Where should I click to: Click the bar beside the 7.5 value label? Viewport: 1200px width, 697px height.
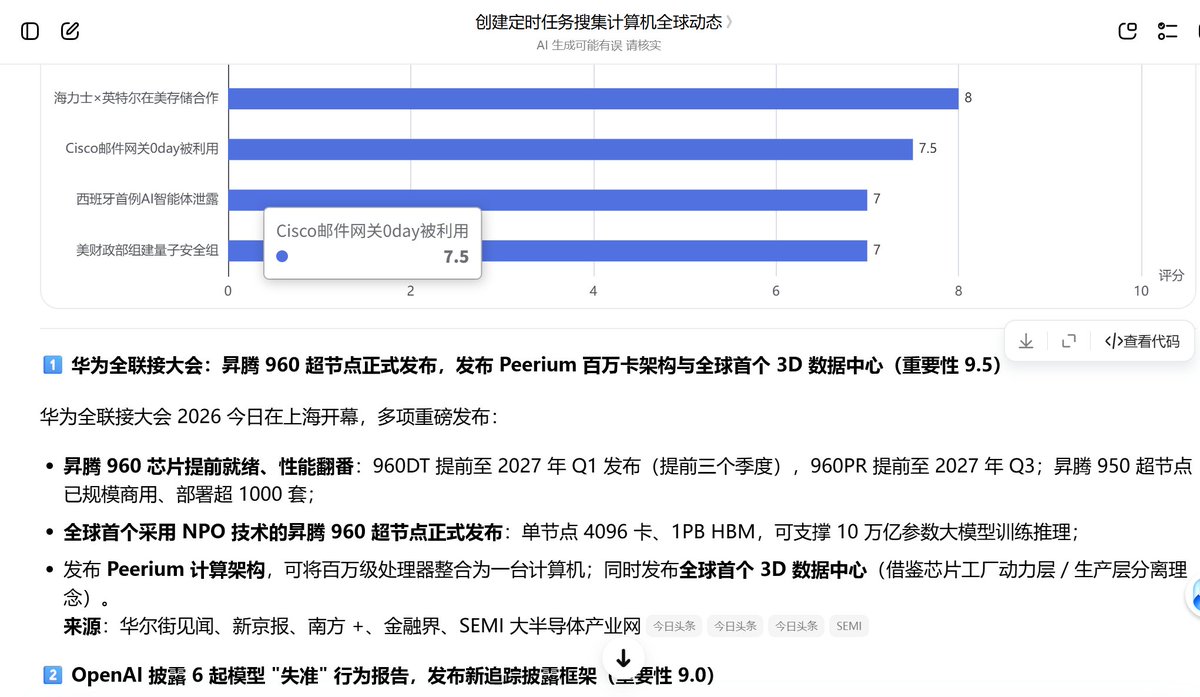(x=571, y=149)
